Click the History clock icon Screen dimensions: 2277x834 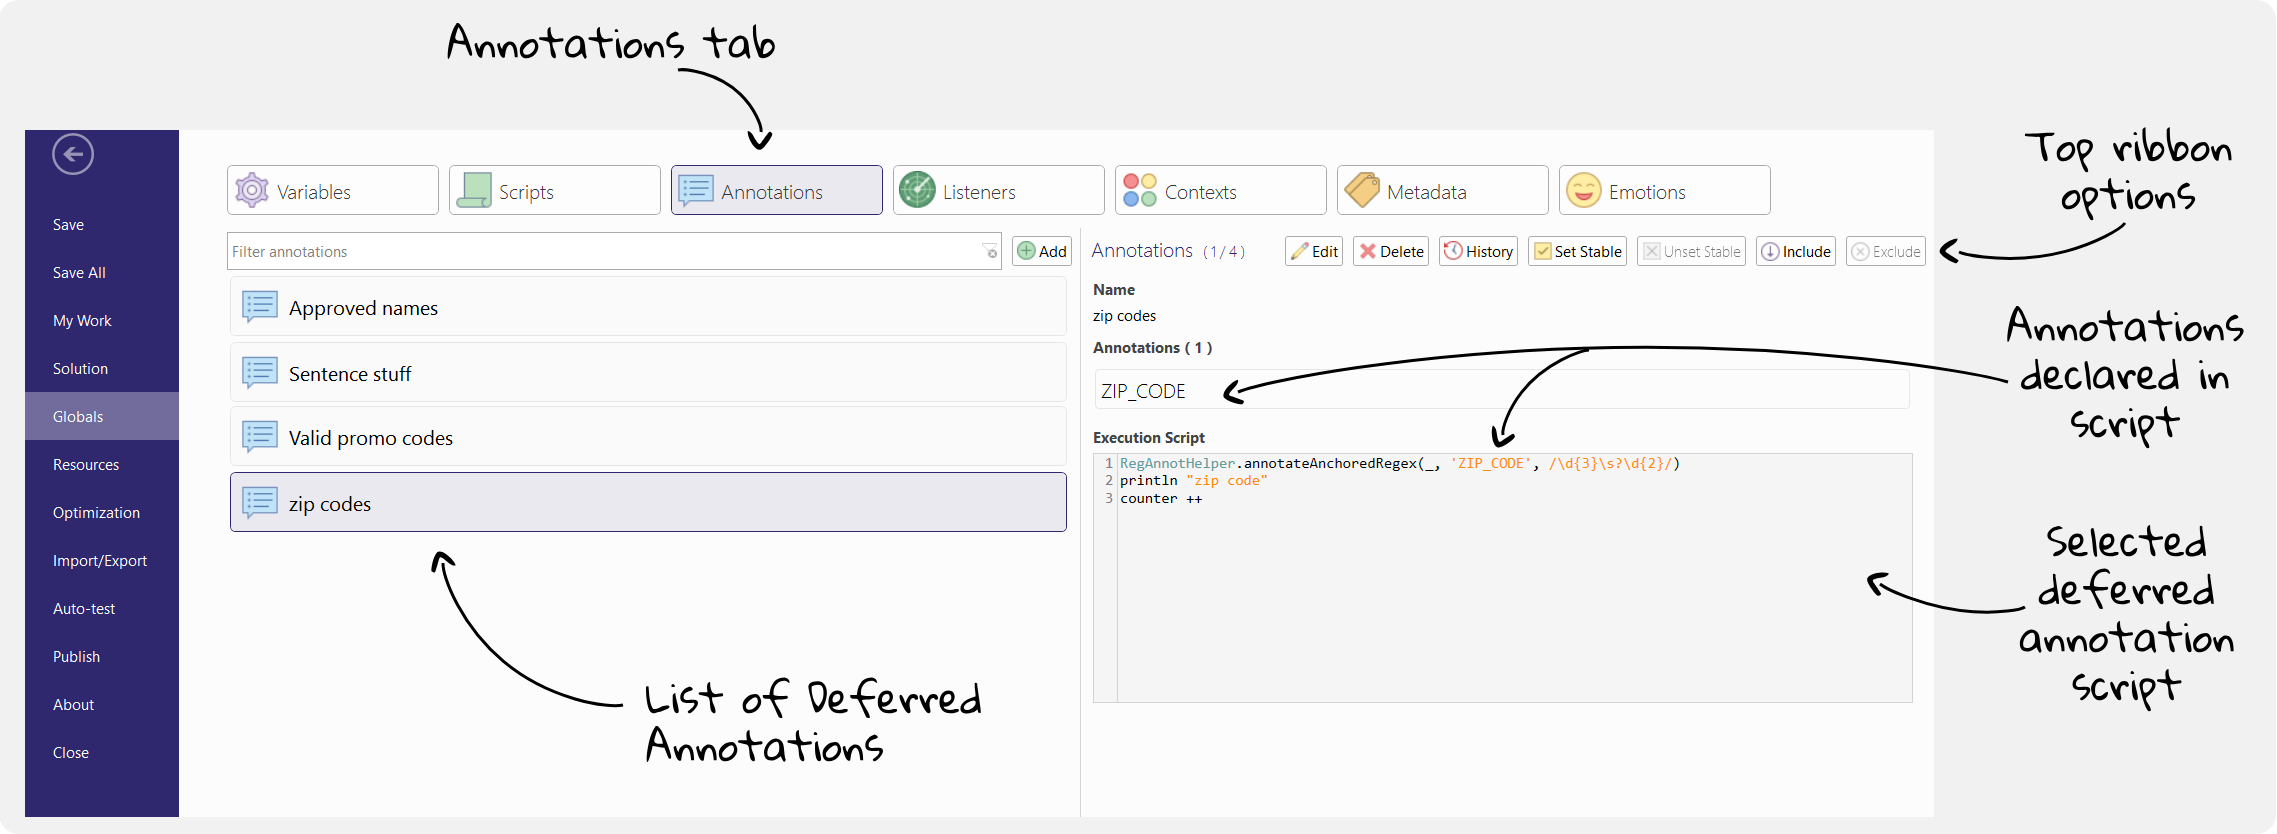(1454, 251)
